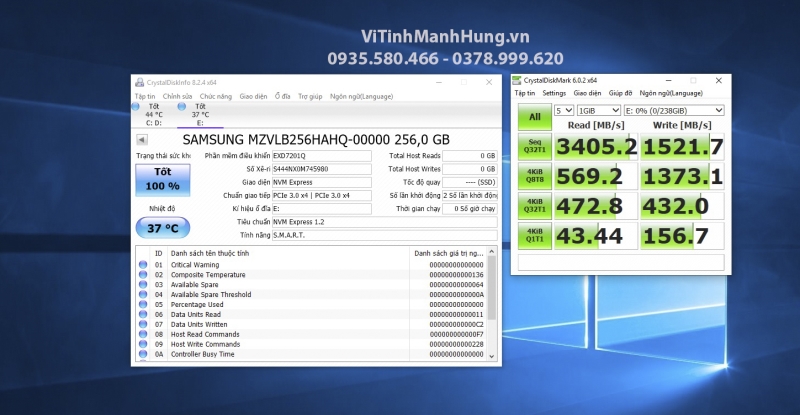Click the 4KiB Q32T1 write result 432.0
The height and width of the screenshot is (415, 800).
[x=682, y=206]
